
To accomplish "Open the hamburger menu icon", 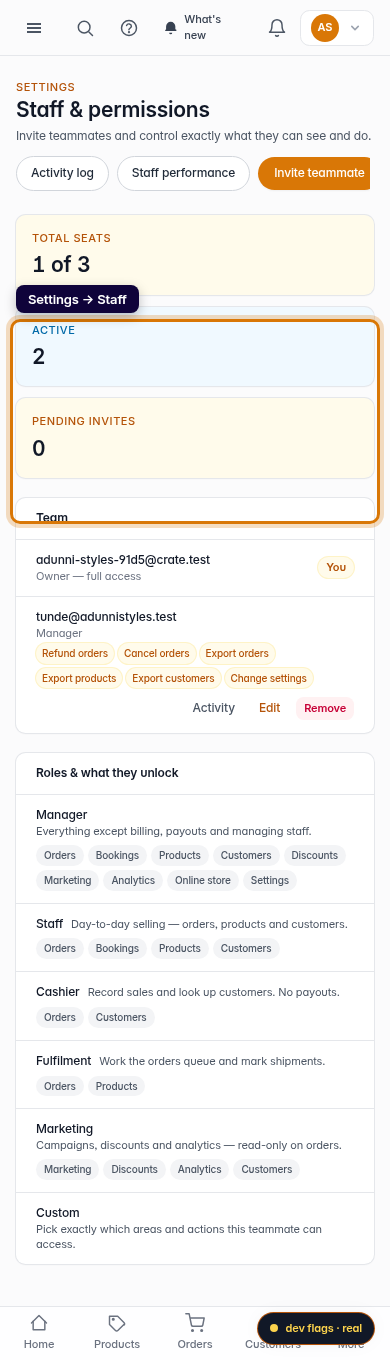I will pos(34,28).
